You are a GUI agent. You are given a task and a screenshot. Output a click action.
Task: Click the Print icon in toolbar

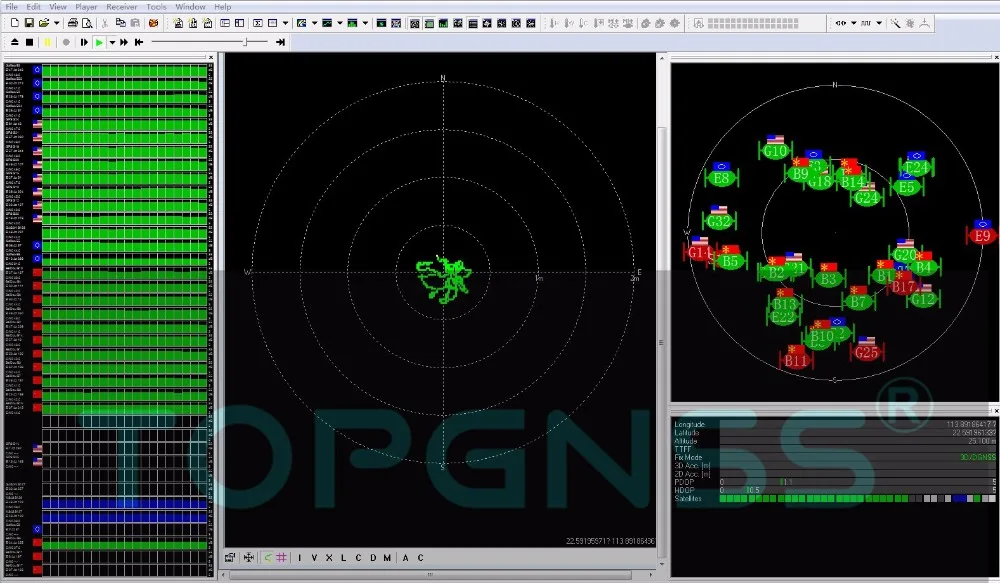[x=73, y=23]
